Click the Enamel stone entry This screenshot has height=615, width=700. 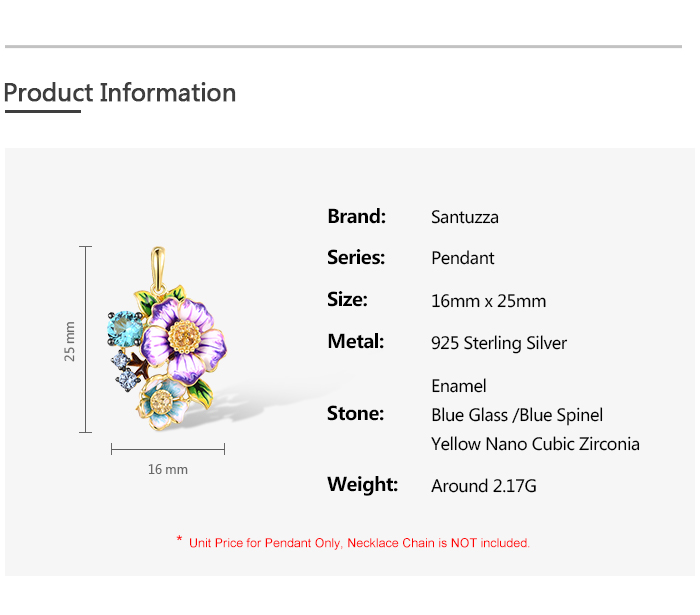pyautogui.click(x=459, y=386)
